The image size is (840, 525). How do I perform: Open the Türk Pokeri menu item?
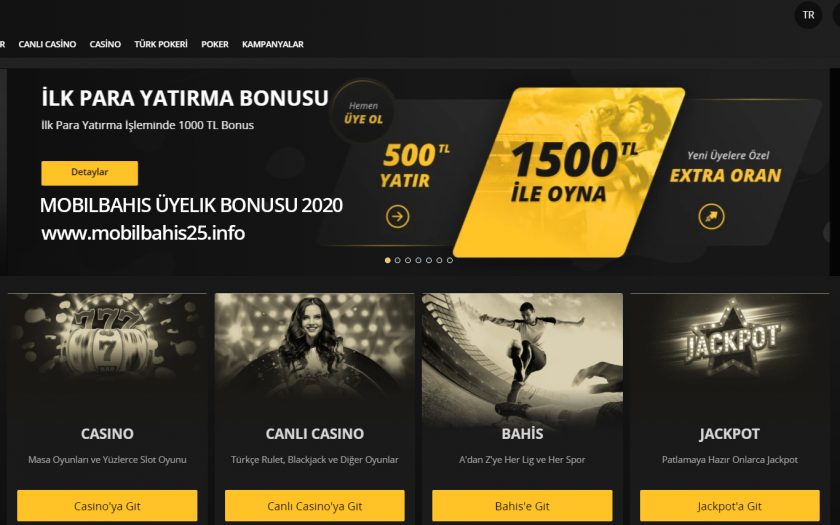pos(161,44)
